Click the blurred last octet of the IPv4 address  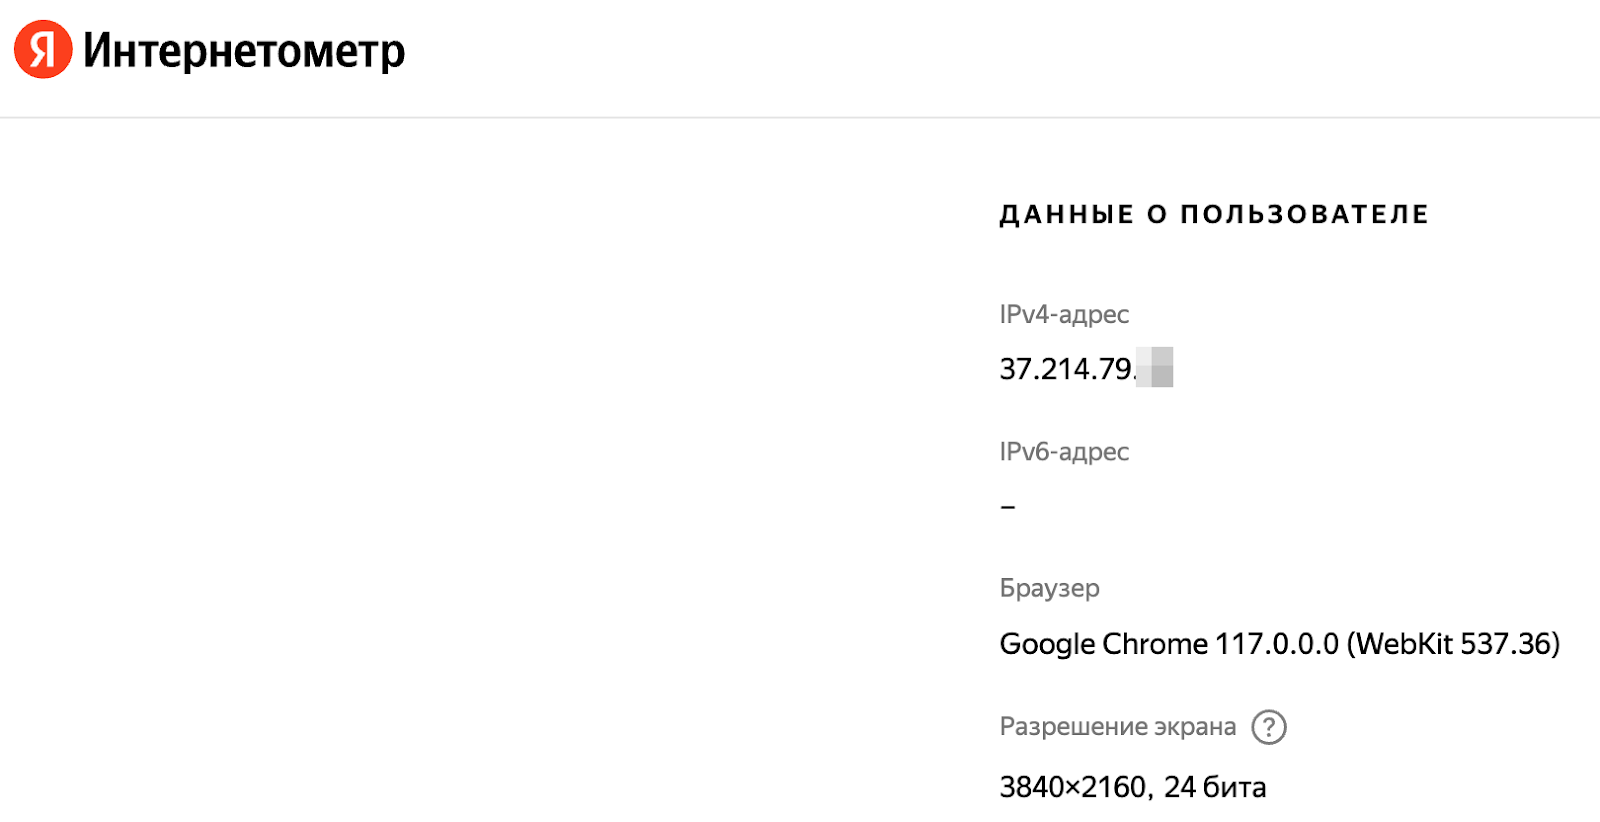[1155, 368]
